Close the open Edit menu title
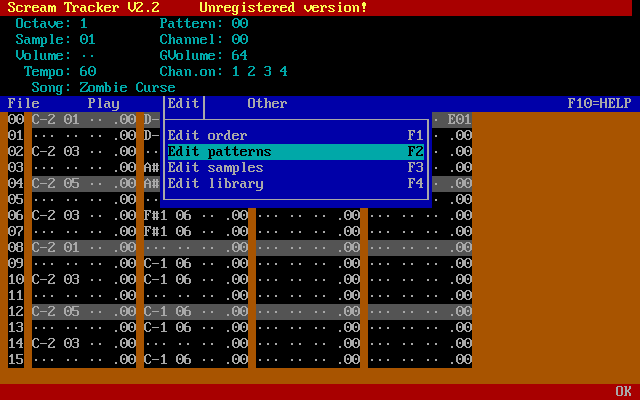 pyautogui.click(x=183, y=103)
